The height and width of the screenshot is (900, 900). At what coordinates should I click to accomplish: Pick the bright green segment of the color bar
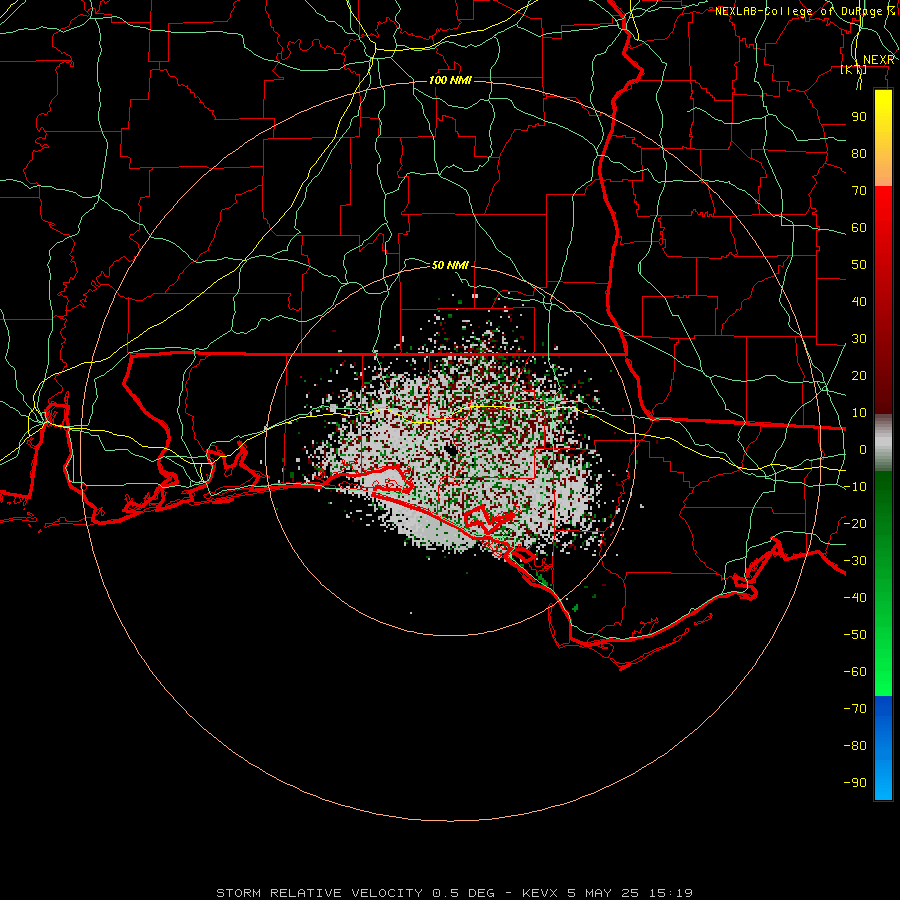pyautogui.click(x=883, y=584)
